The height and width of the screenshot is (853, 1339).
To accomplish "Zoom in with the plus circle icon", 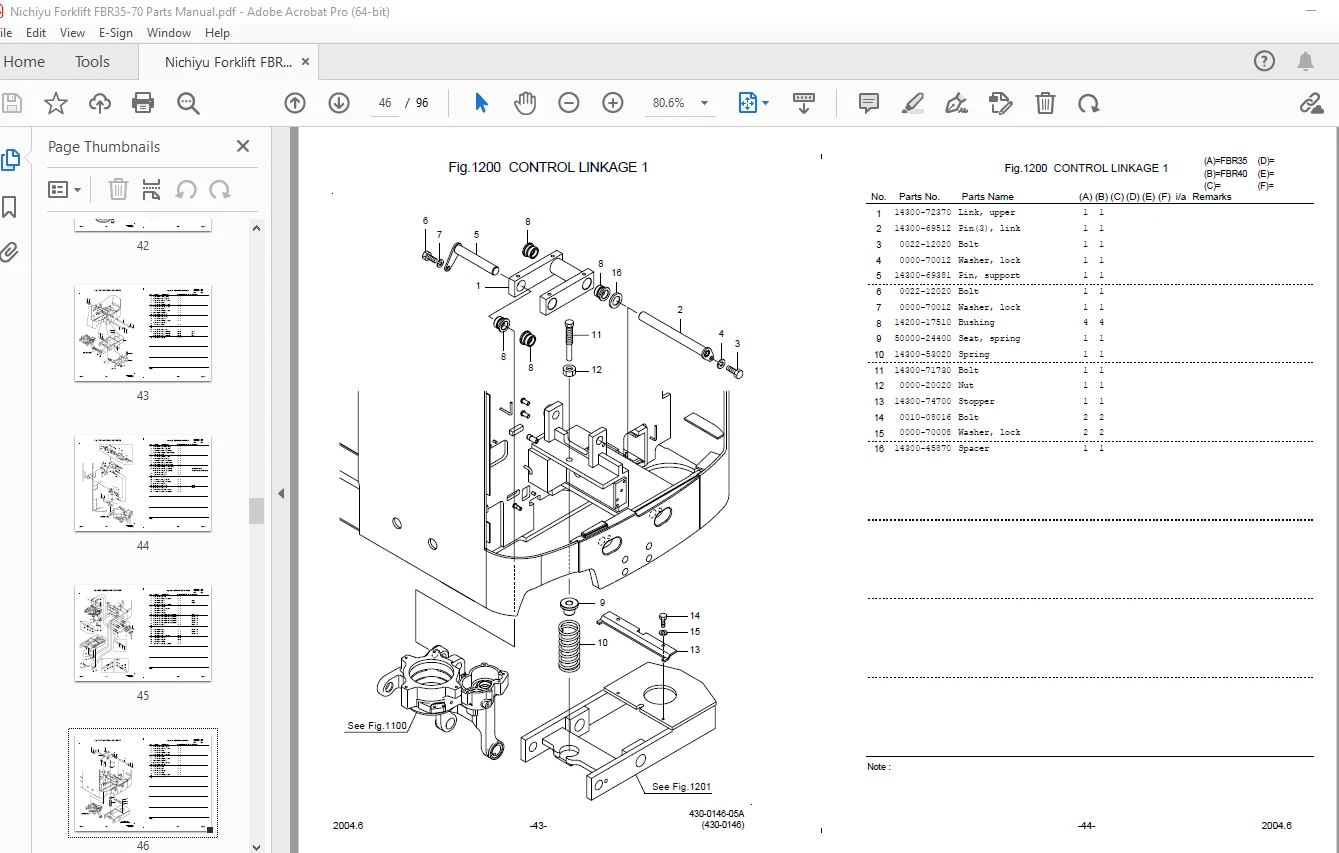I will [613, 103].
